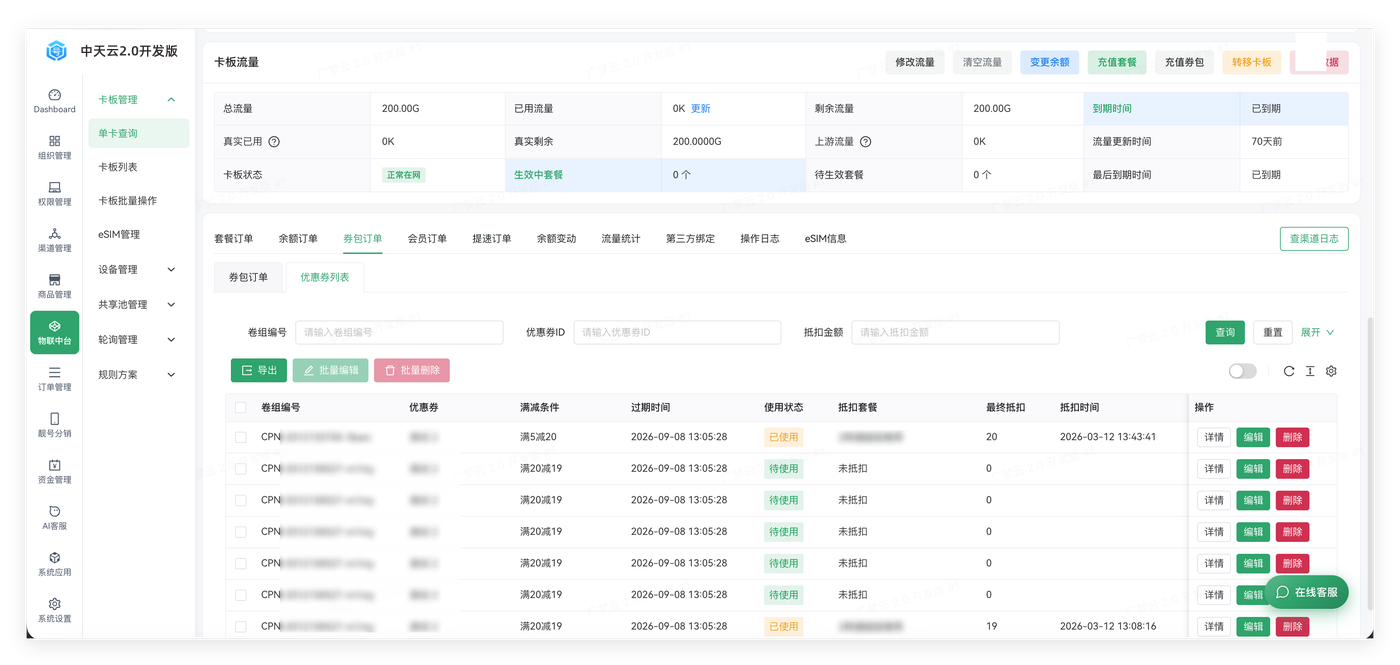Open 组织管理 in sidebar
The width and height of the screenshot is (1400, 665).
(x=54, y=147)
